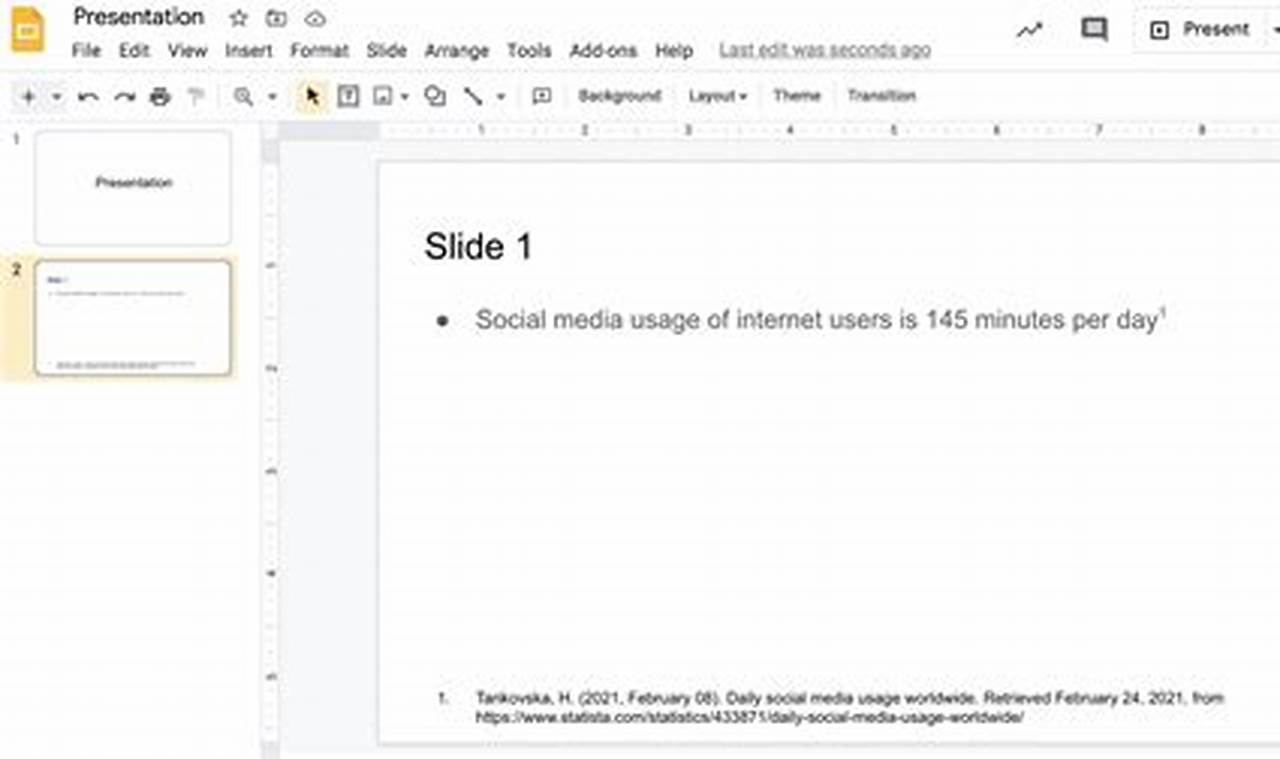Select the cursor Select tool

[x=312, y=96]
